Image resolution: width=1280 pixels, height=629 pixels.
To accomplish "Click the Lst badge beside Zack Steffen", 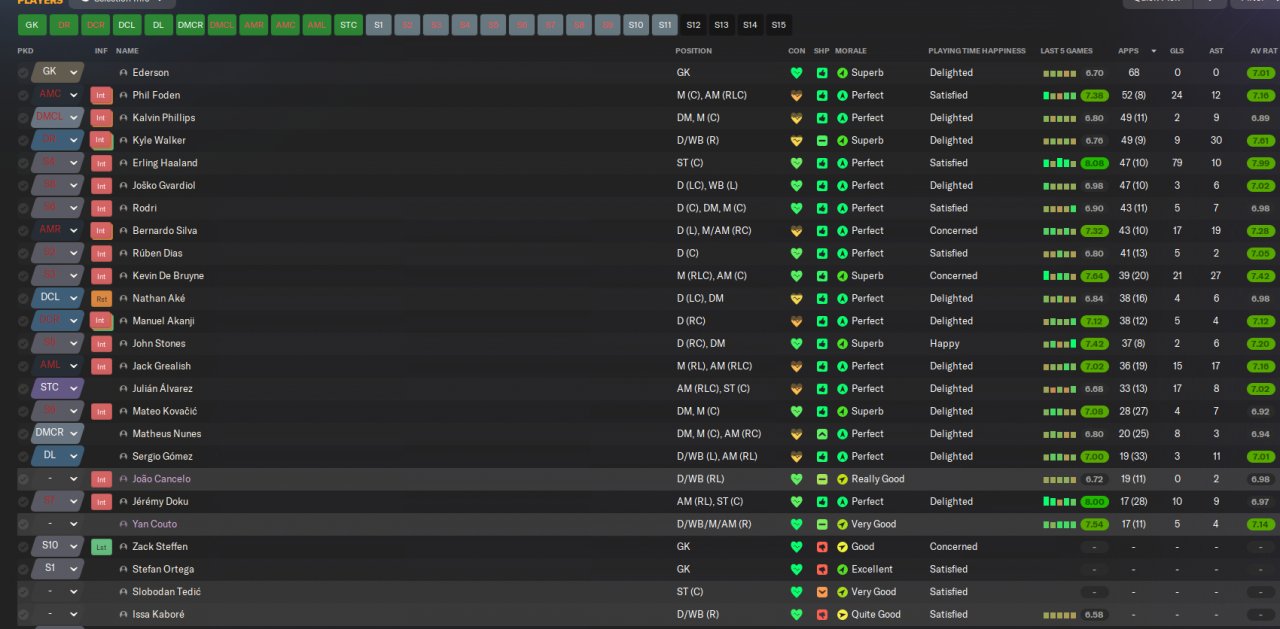I will [x=101, y=547].
